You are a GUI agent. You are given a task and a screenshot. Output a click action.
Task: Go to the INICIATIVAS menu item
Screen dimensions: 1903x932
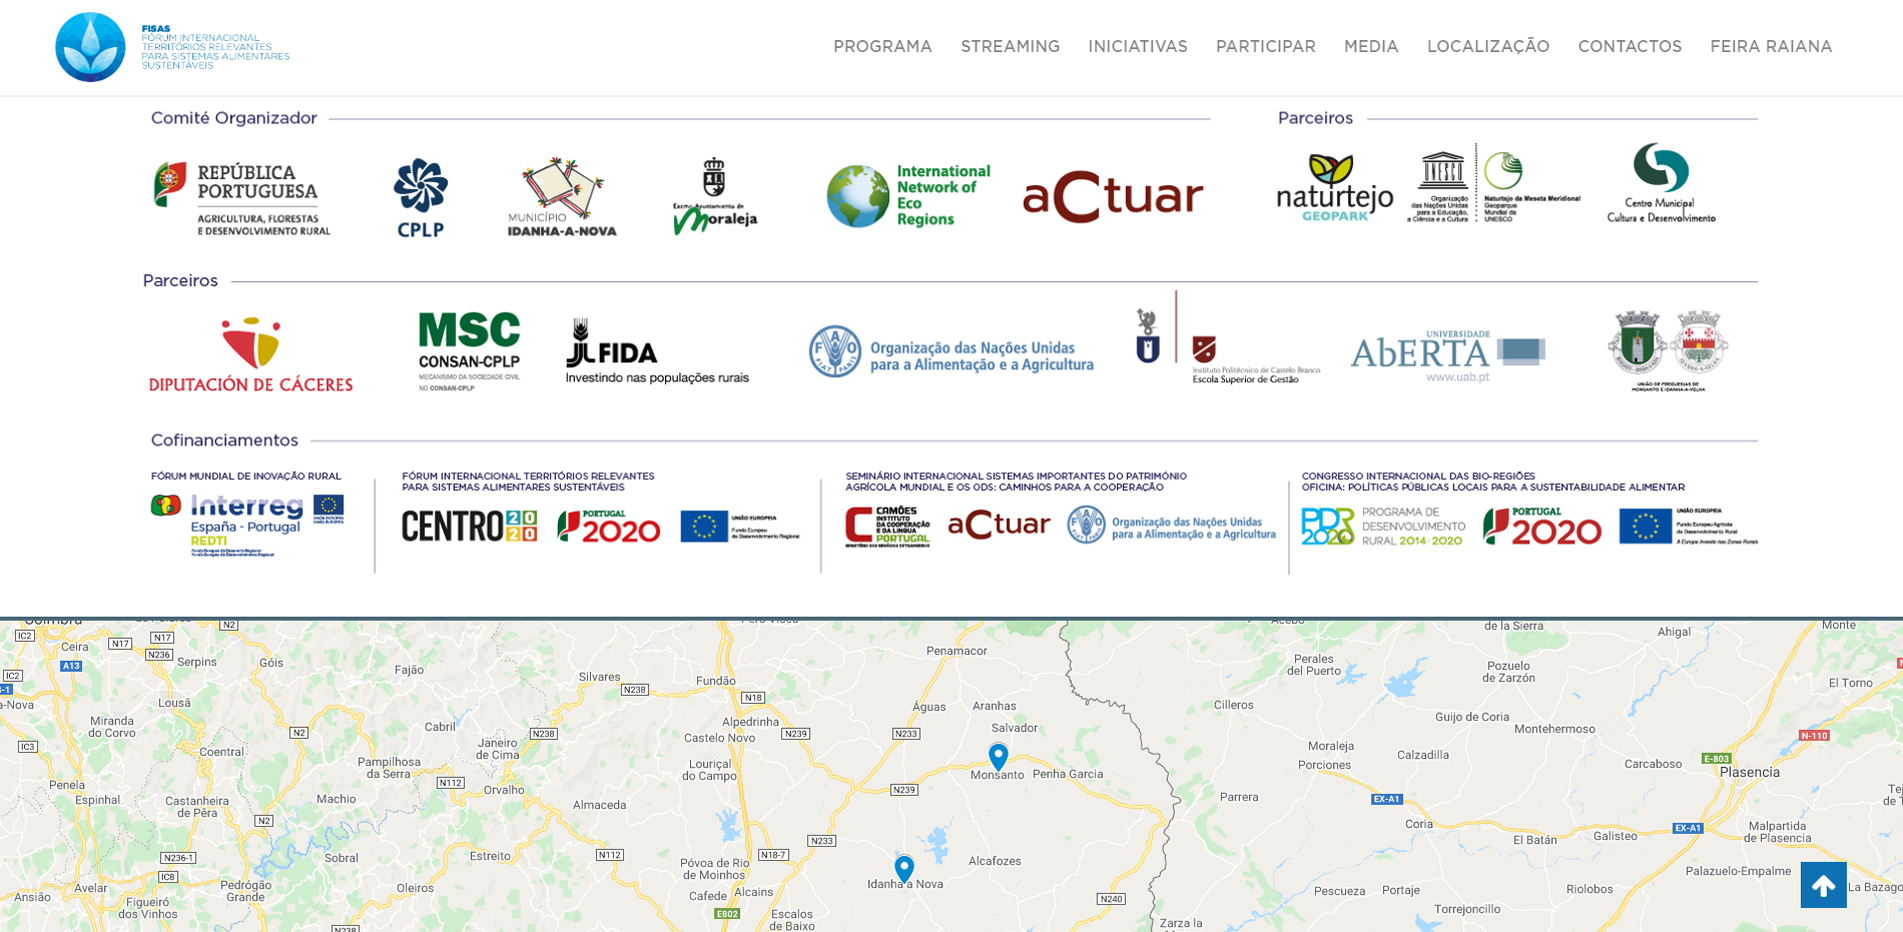(x=1137, y=47)
